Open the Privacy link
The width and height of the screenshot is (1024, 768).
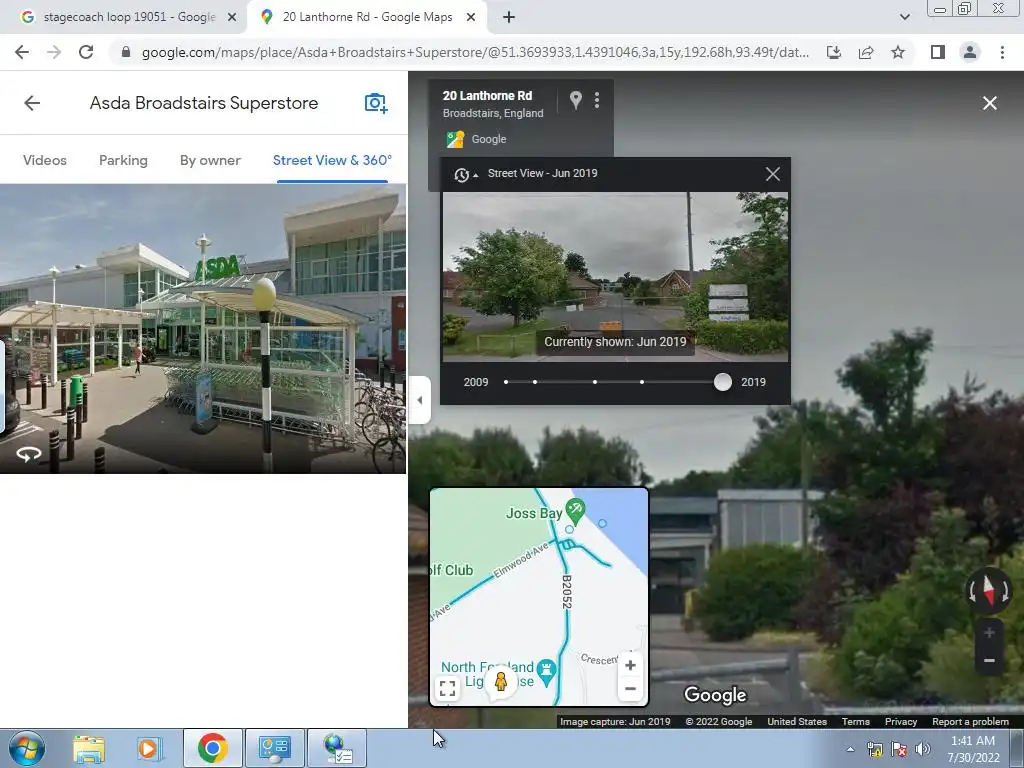tap(901, 722)
